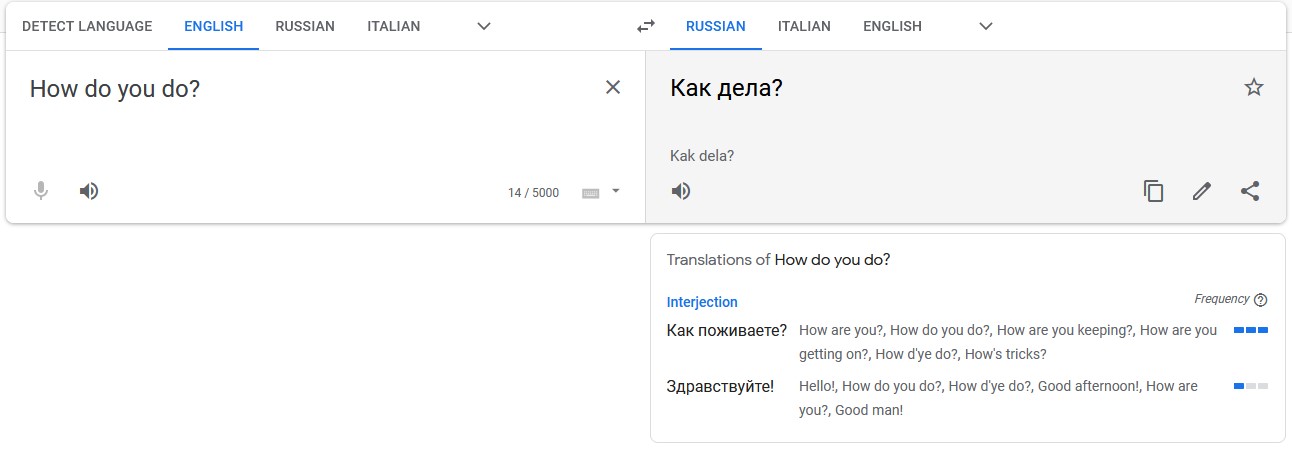
Task: Listen to the English source text
Action: point(89,191)
